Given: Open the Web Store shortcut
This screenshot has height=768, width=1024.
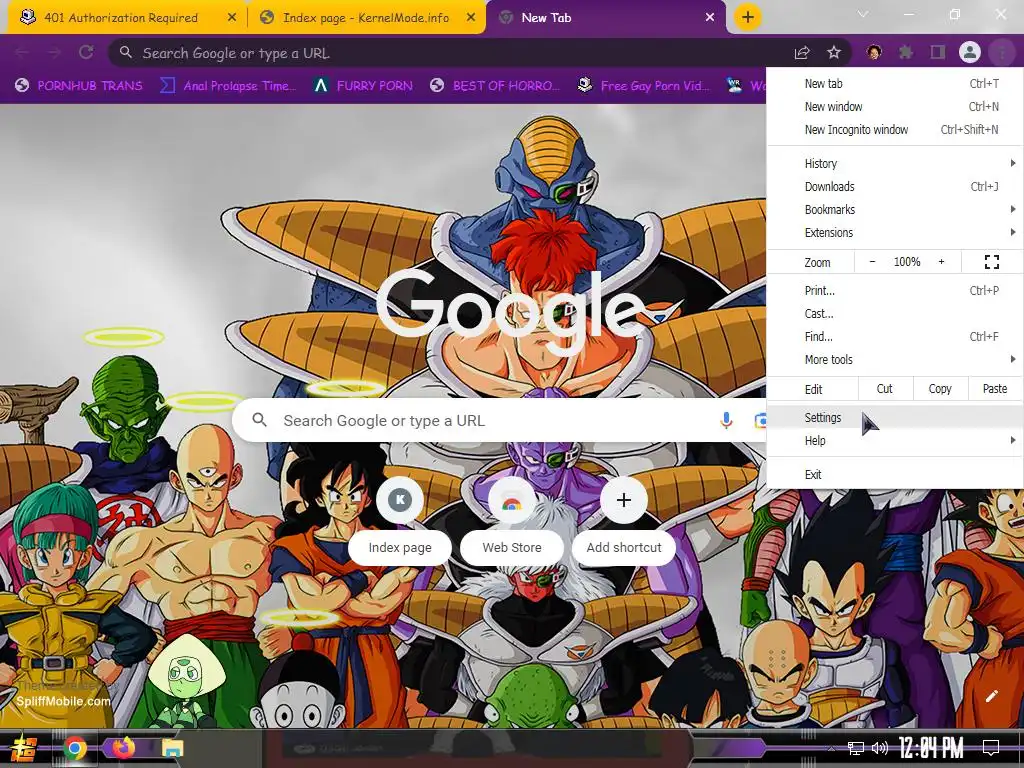Looking at the screenshot, I should click(512, 522).
